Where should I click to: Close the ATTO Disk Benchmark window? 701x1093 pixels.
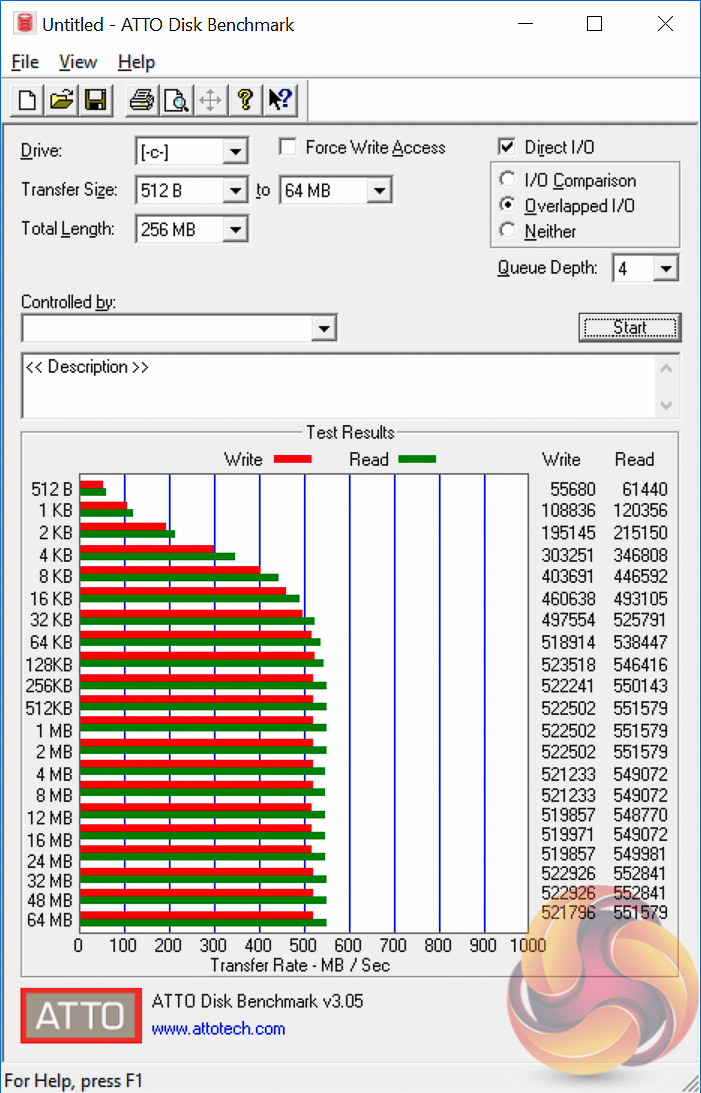click(x=665, y=24)
